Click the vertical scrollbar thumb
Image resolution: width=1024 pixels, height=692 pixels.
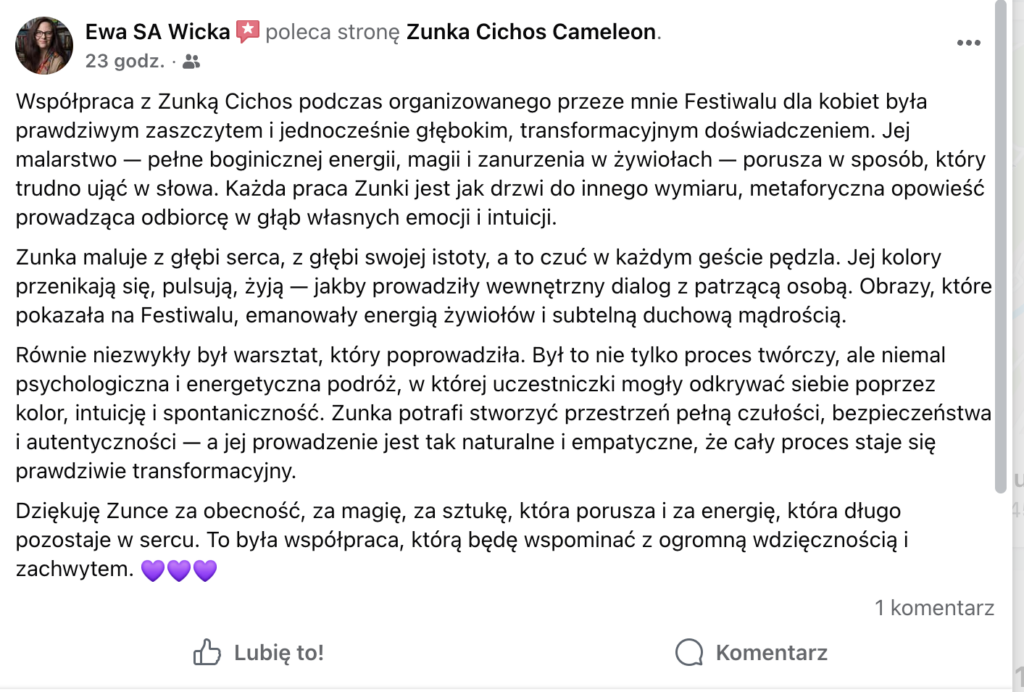[x=1002, y=250]
